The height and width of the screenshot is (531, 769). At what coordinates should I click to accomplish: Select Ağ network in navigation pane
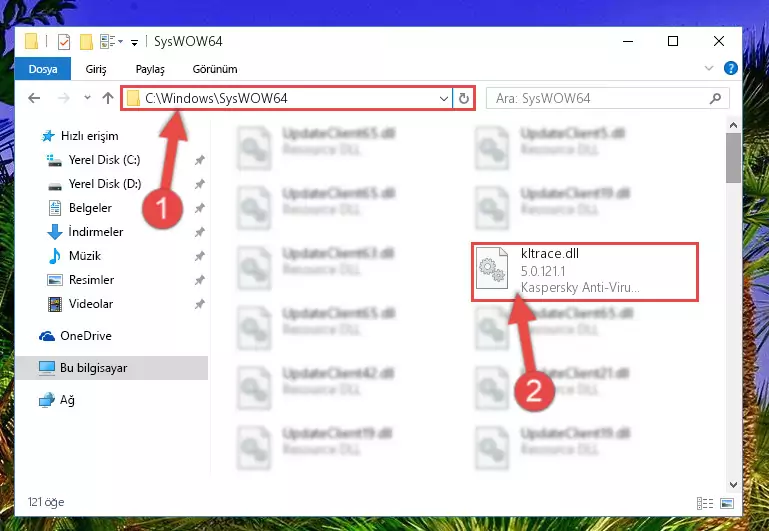tap(67, 400)
